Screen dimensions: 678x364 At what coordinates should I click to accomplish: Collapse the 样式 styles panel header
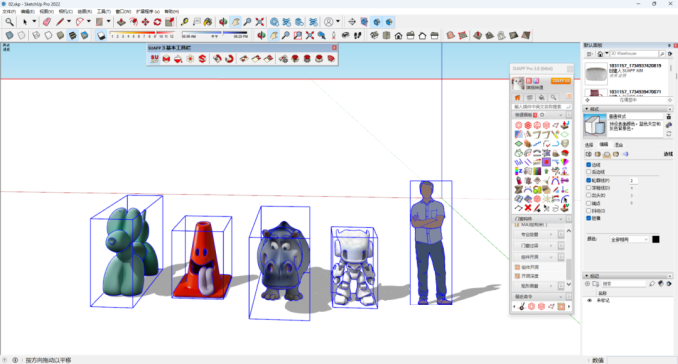point(628,109)
